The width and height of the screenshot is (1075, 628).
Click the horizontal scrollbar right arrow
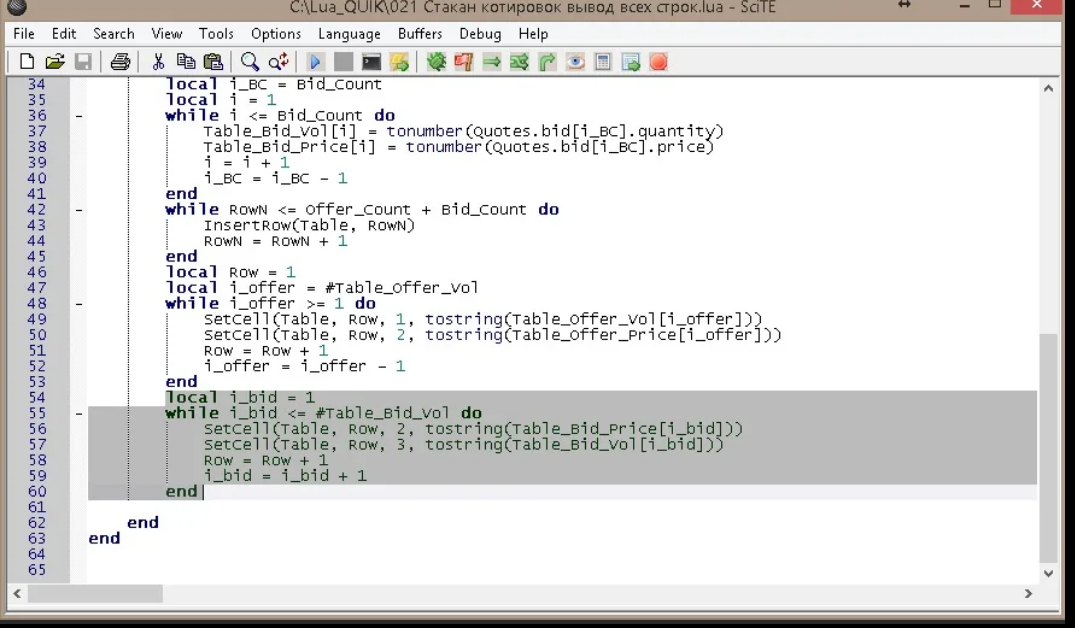[1028, 594]
